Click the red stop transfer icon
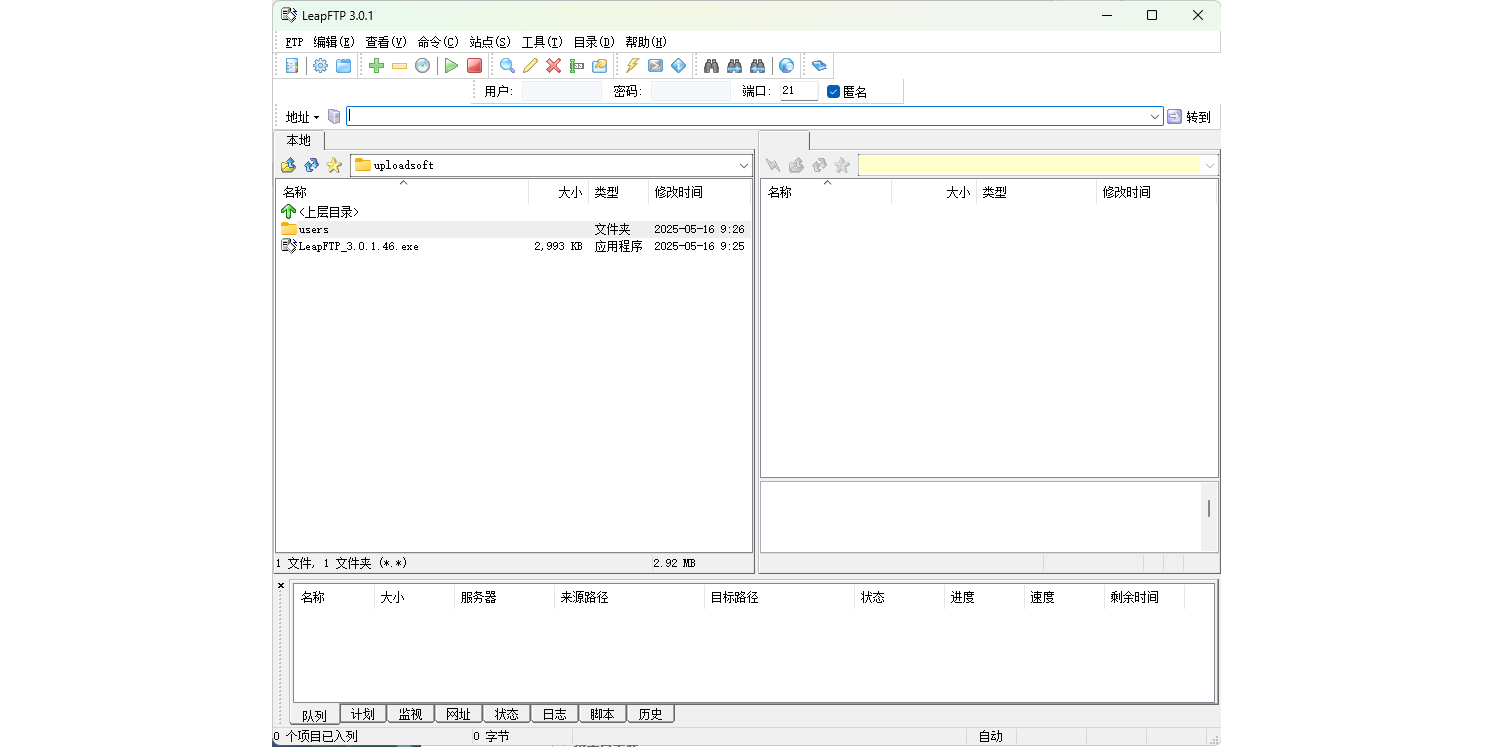The image size is (1494, 747). click(474, 66)
